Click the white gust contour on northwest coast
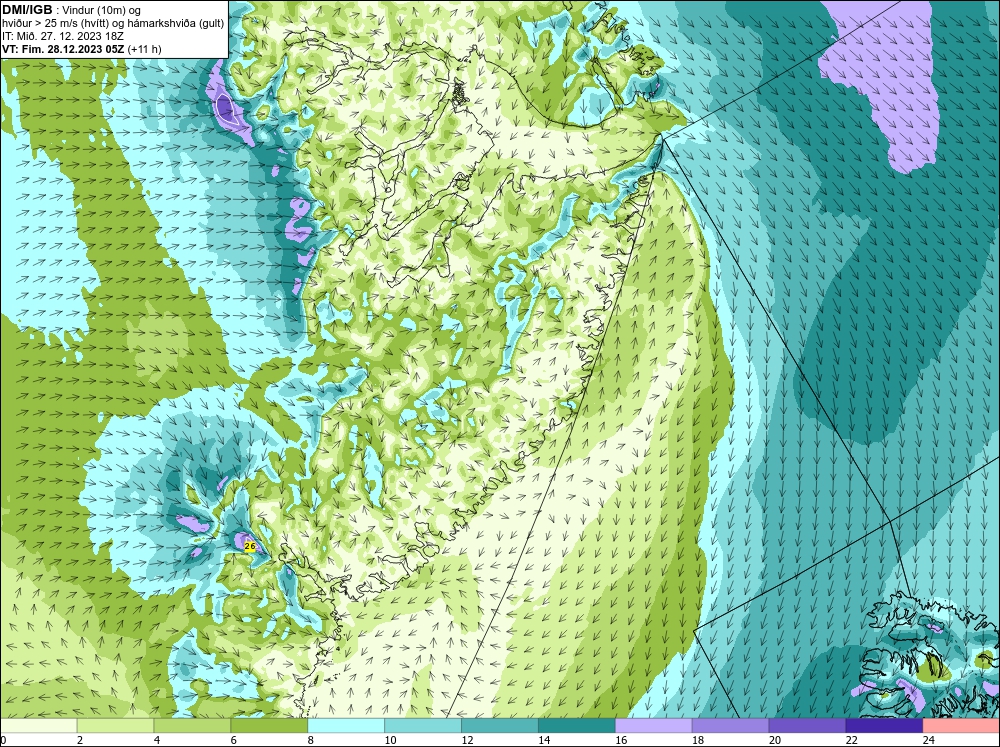1000x747 pixels. pos(226,108)
